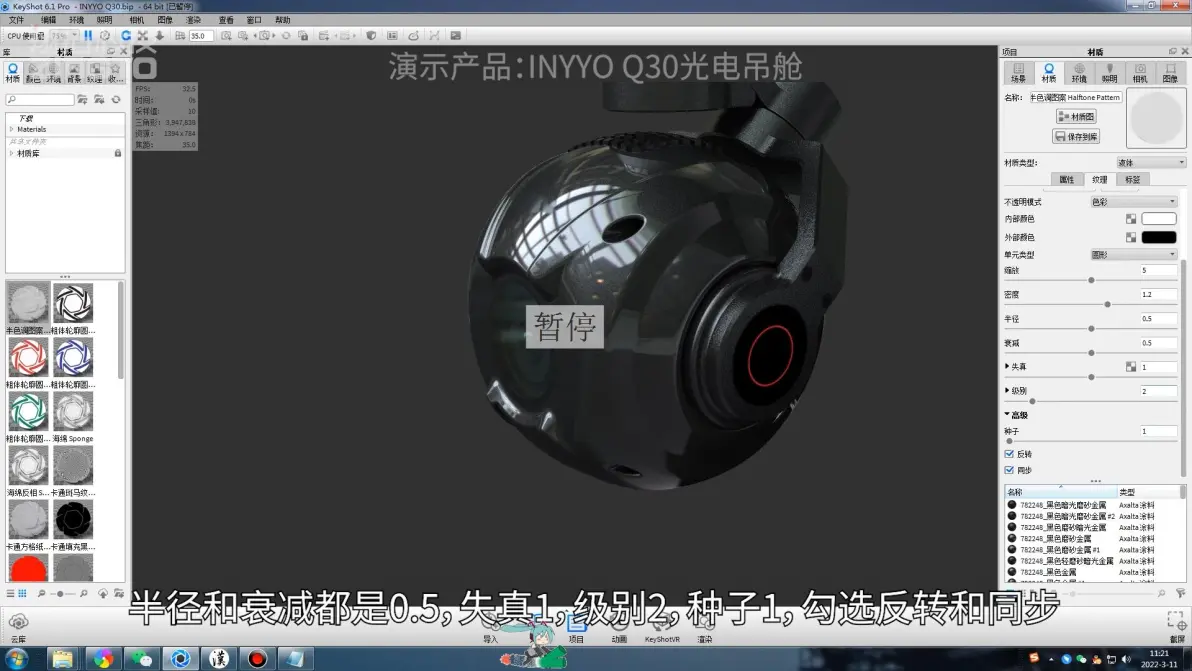
Task: Open the CPU usage percentage dropdown
Action: pyautogui.click(x=64, y=36)
